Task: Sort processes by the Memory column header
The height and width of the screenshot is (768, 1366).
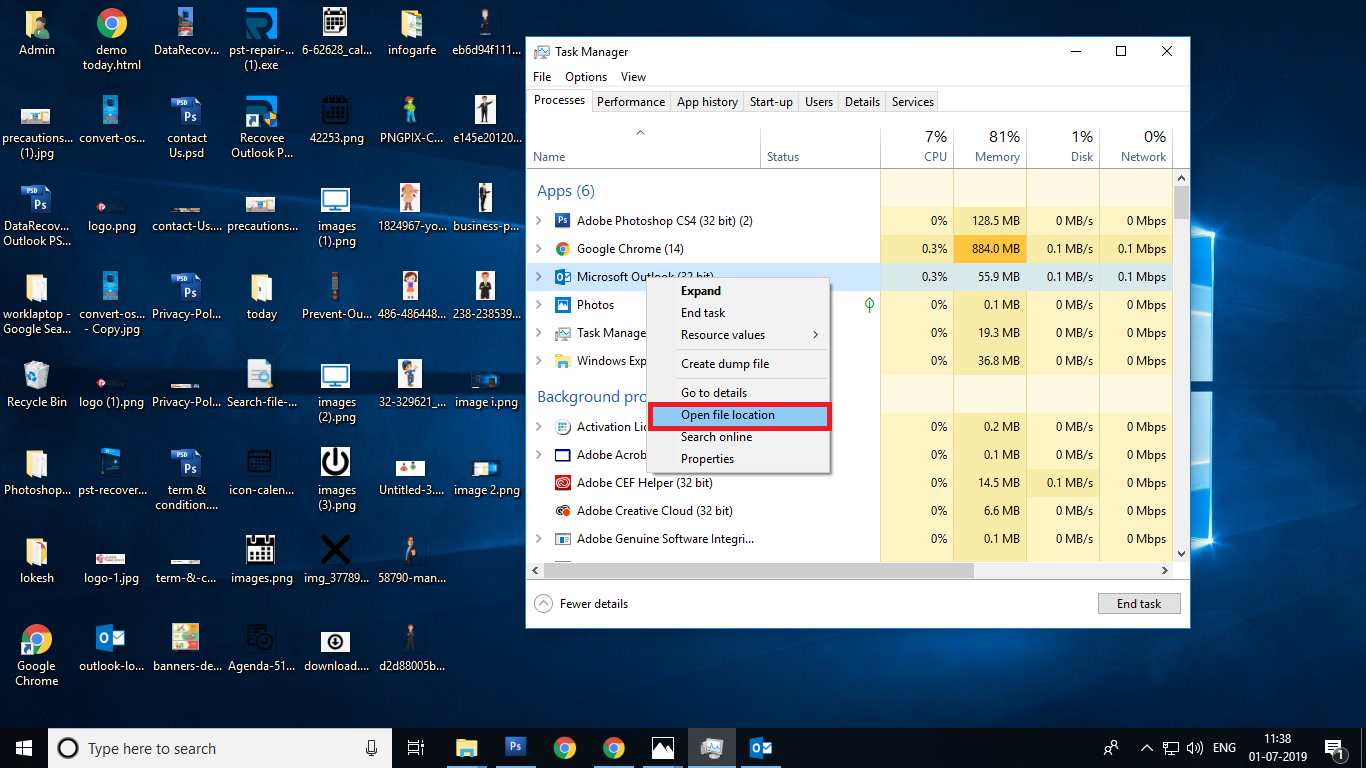Action: pyautogui.click(x=990, y=146)
